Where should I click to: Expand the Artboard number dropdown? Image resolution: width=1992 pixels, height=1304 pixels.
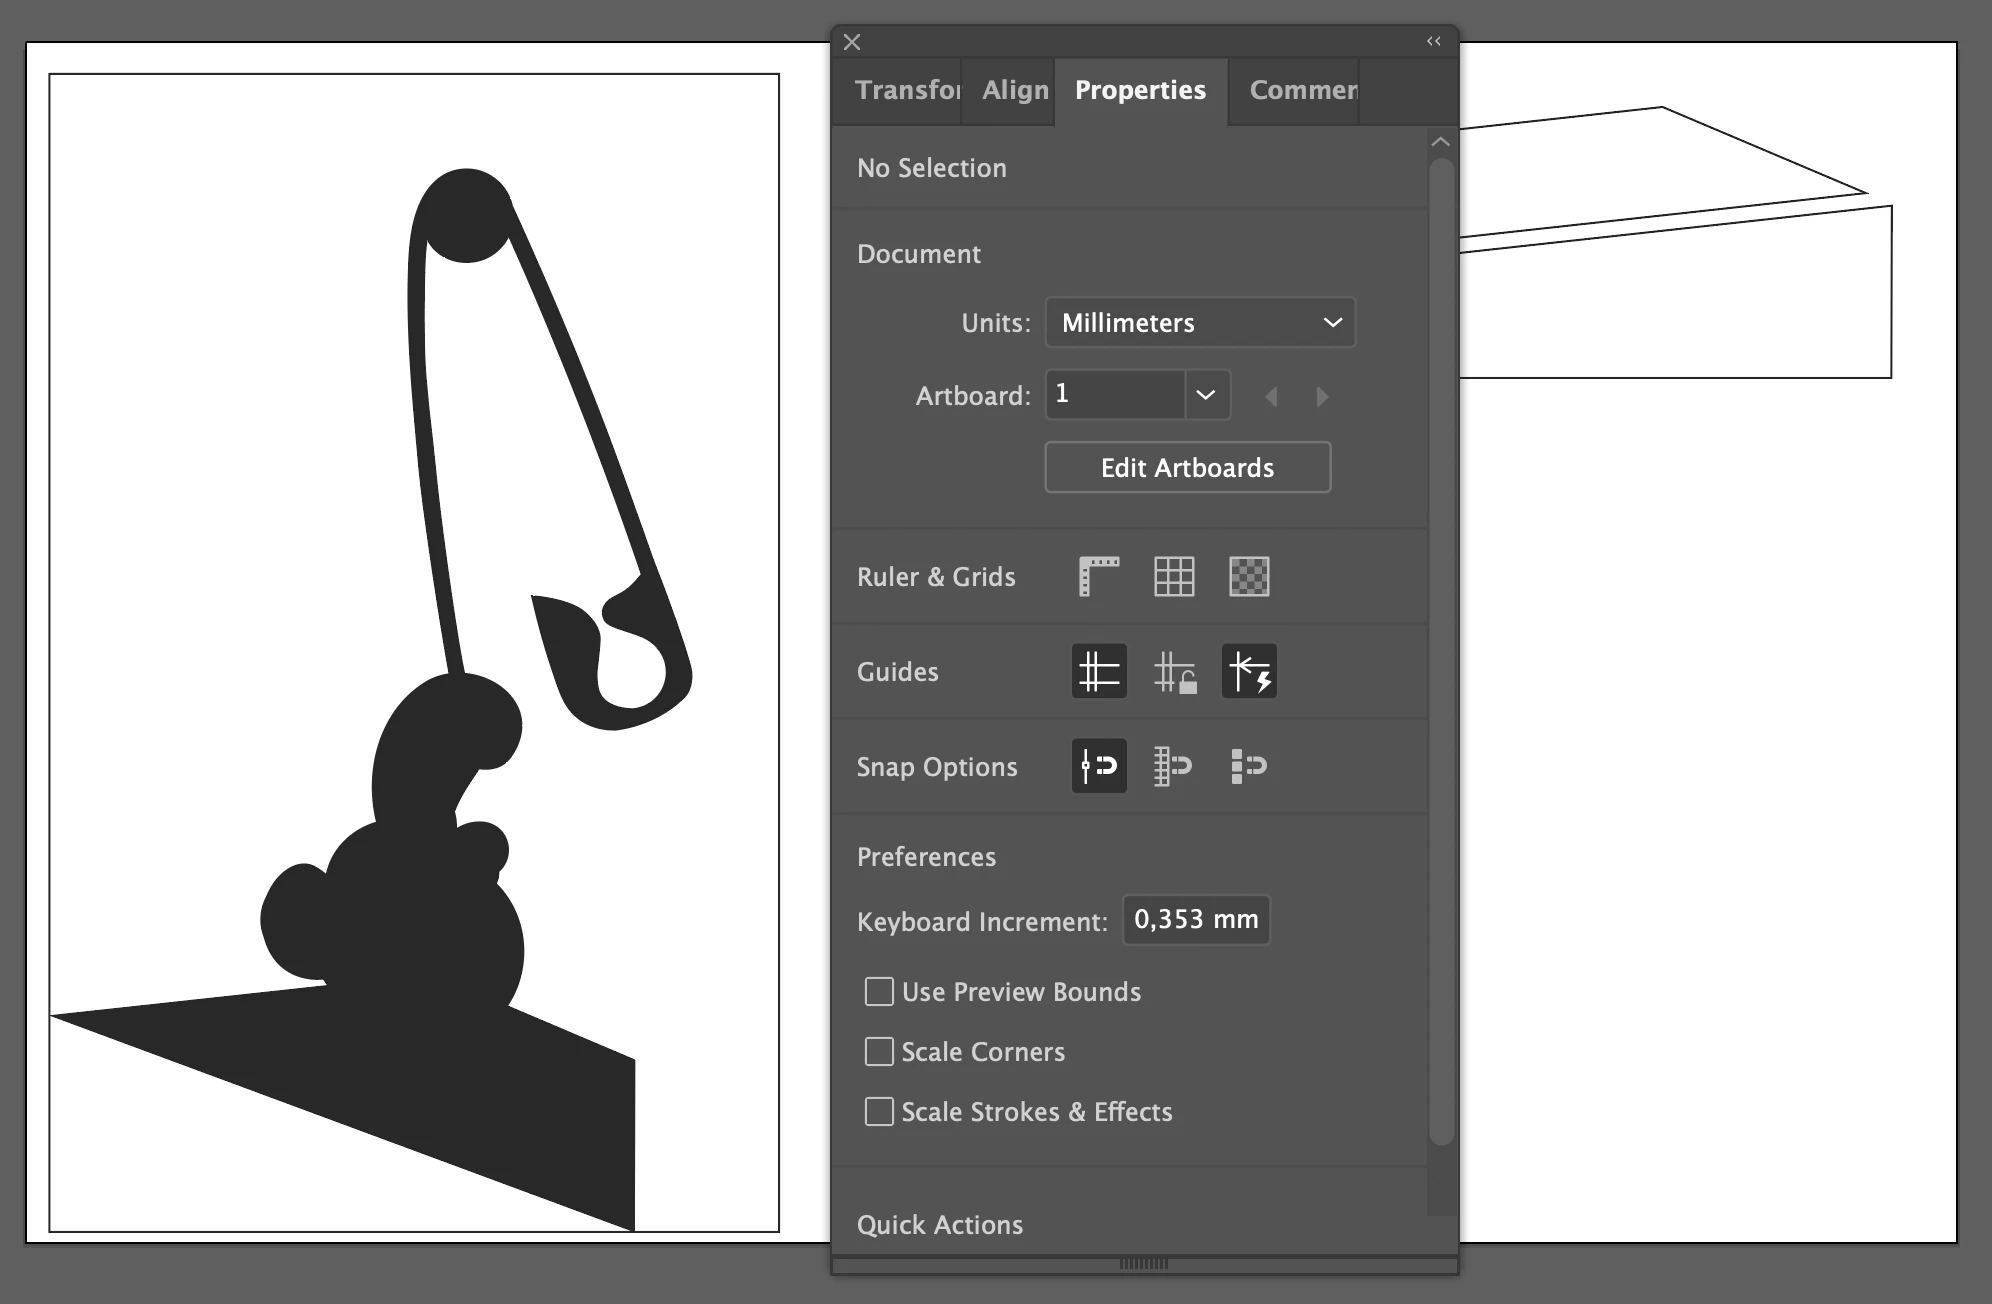1206,395
